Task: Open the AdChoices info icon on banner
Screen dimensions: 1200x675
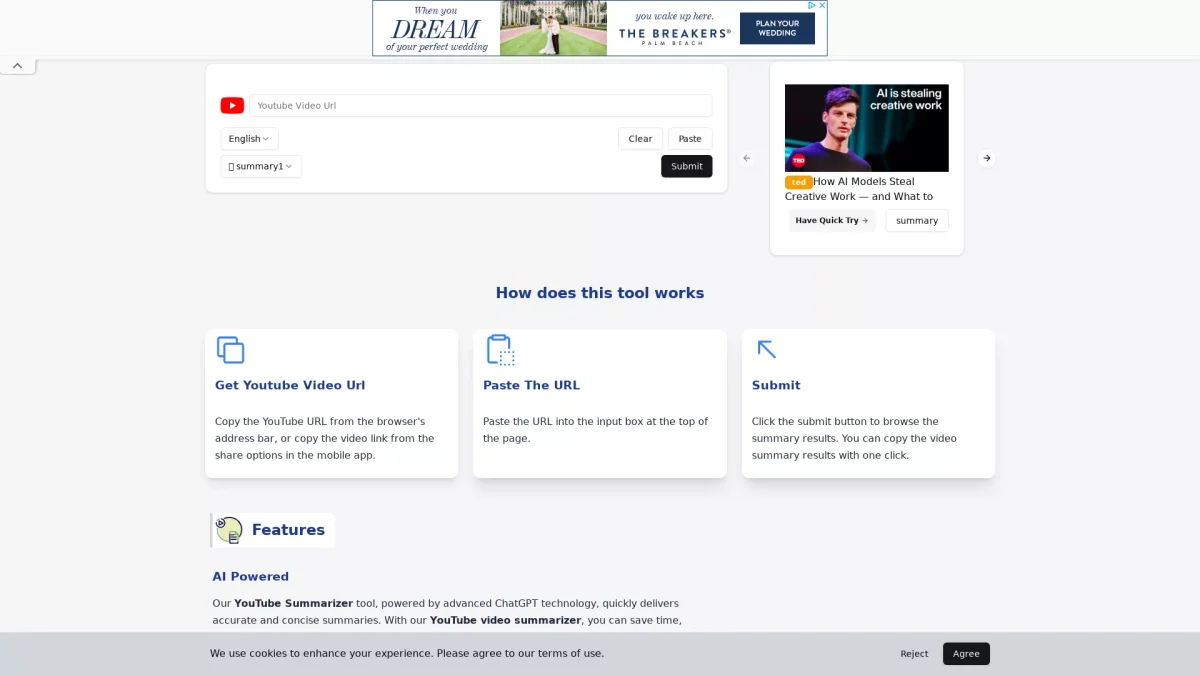Action: 811,5
